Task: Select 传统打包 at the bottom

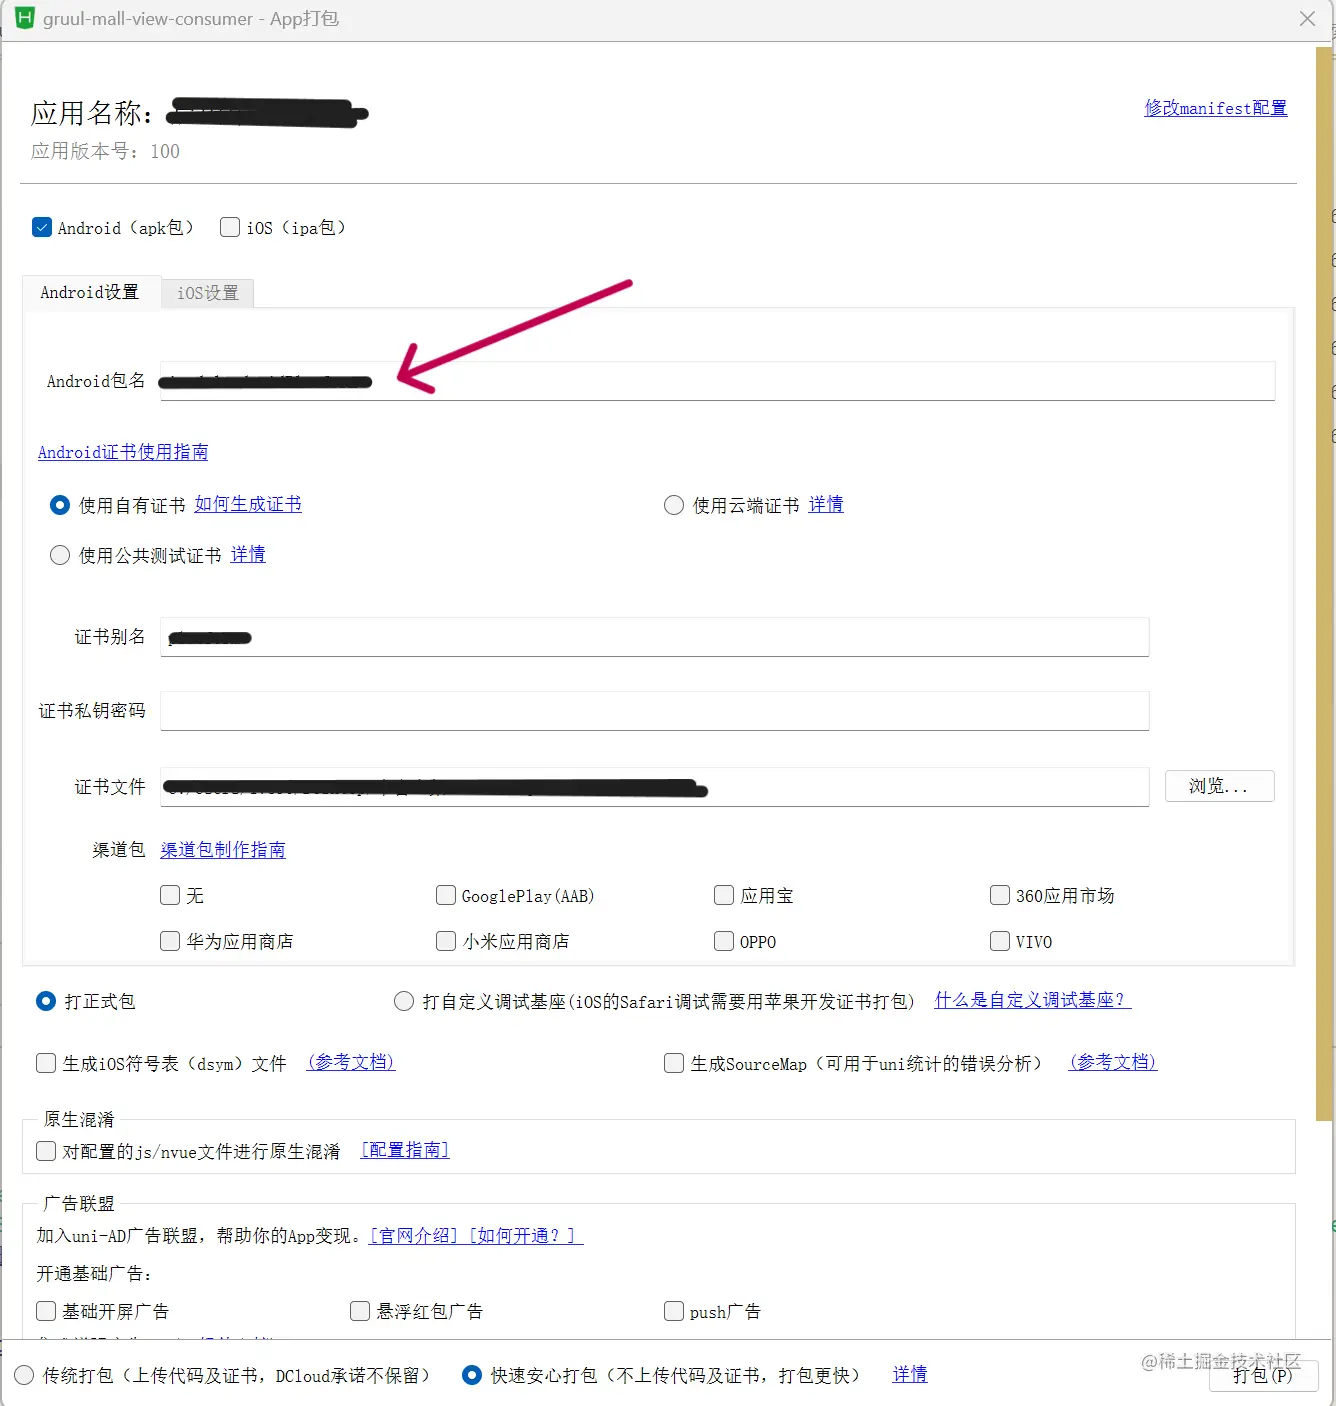Action: point(22,1375)
